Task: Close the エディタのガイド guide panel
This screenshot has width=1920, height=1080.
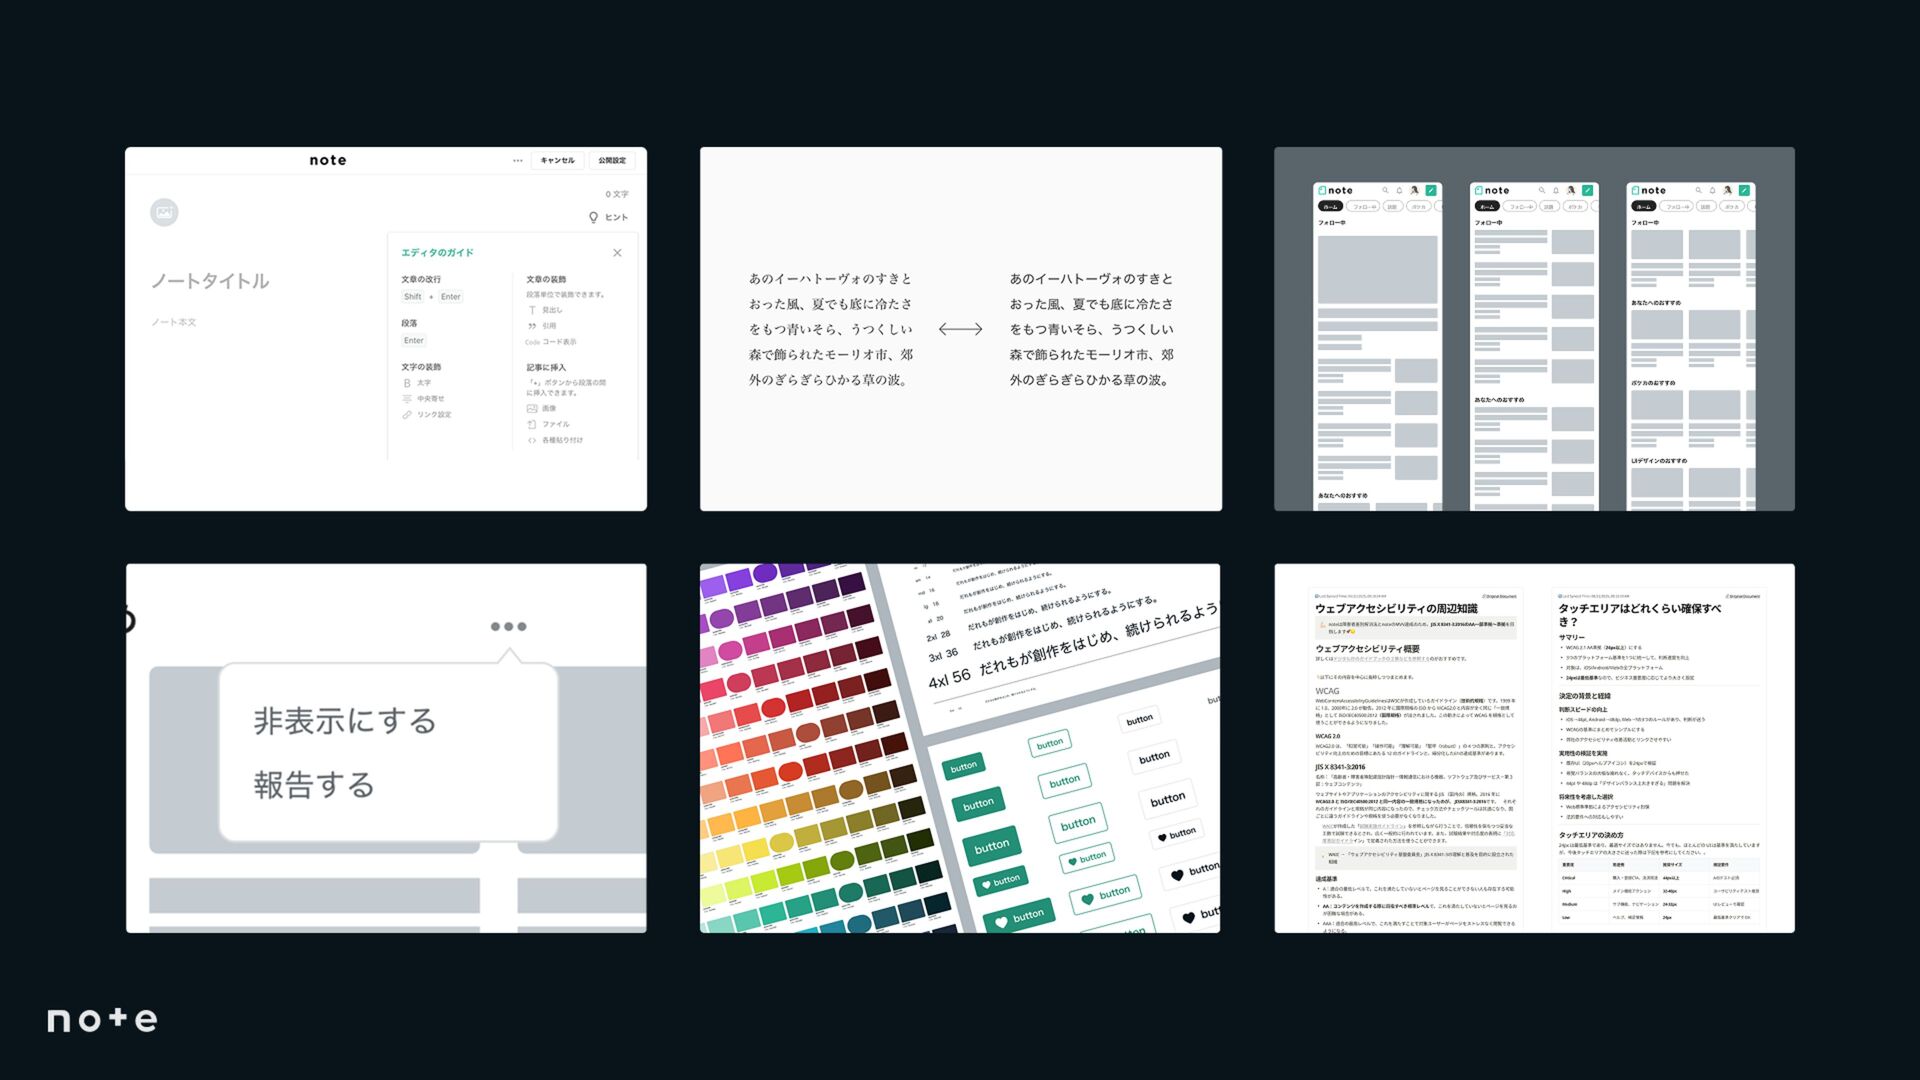Action: point(617,253)
